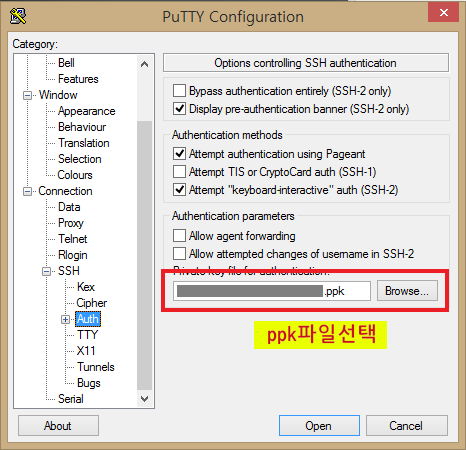Enable Bypass authentication entirely checkbox
Viewport: 466px width, 450px height.
(179, 91)
